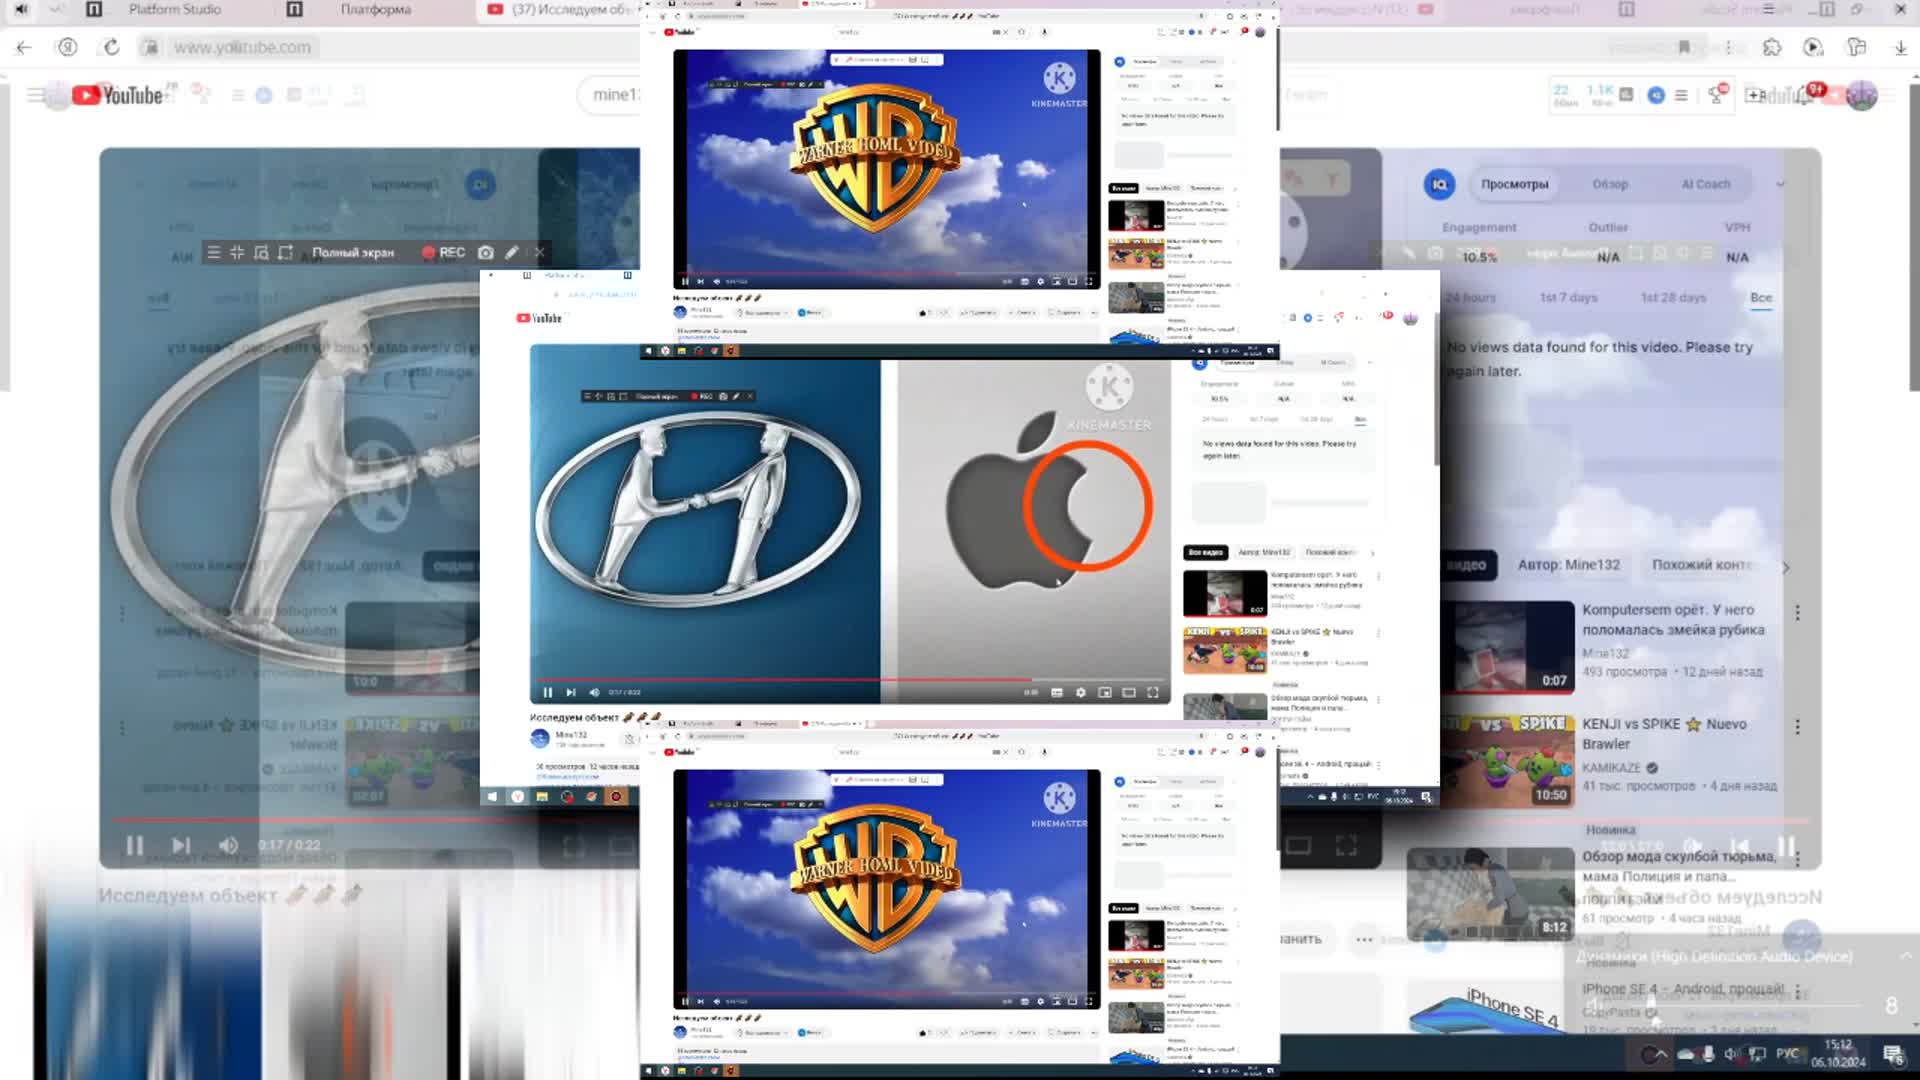Select the 1st 7 days range filter
The height and width of the screenshot is (1080, 1920).
click(x=1568, y=298)
